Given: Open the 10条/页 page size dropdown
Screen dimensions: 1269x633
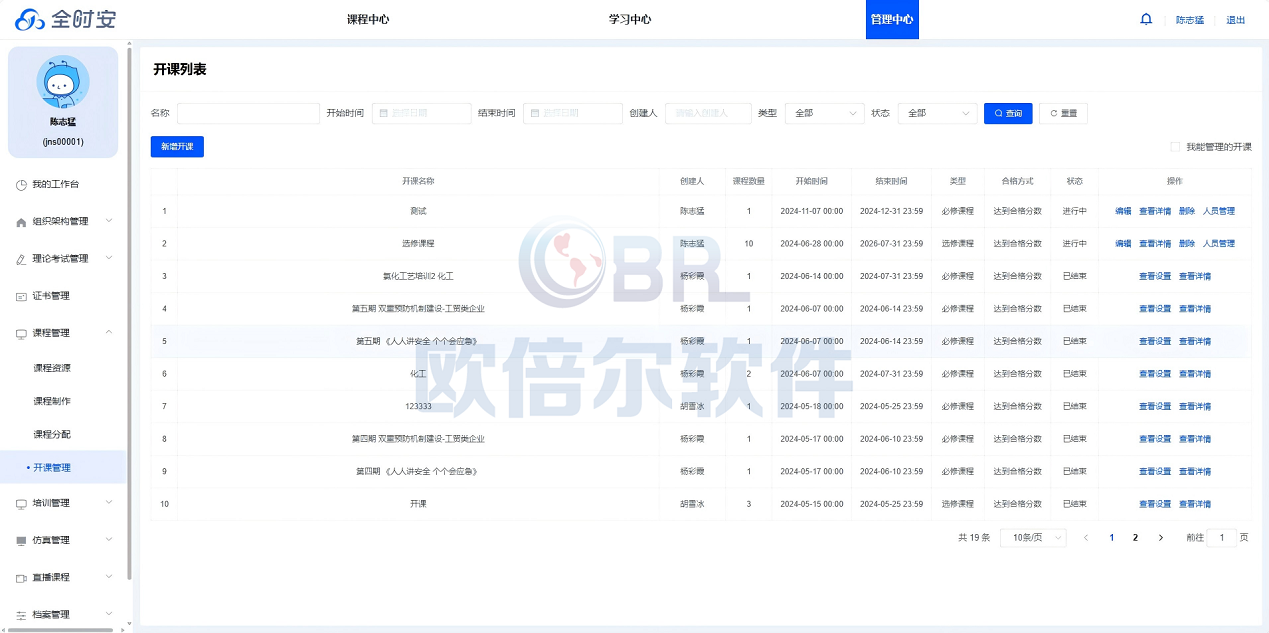Looking at the screenshot, I should pyautogui.click(x=1033, y=538).
